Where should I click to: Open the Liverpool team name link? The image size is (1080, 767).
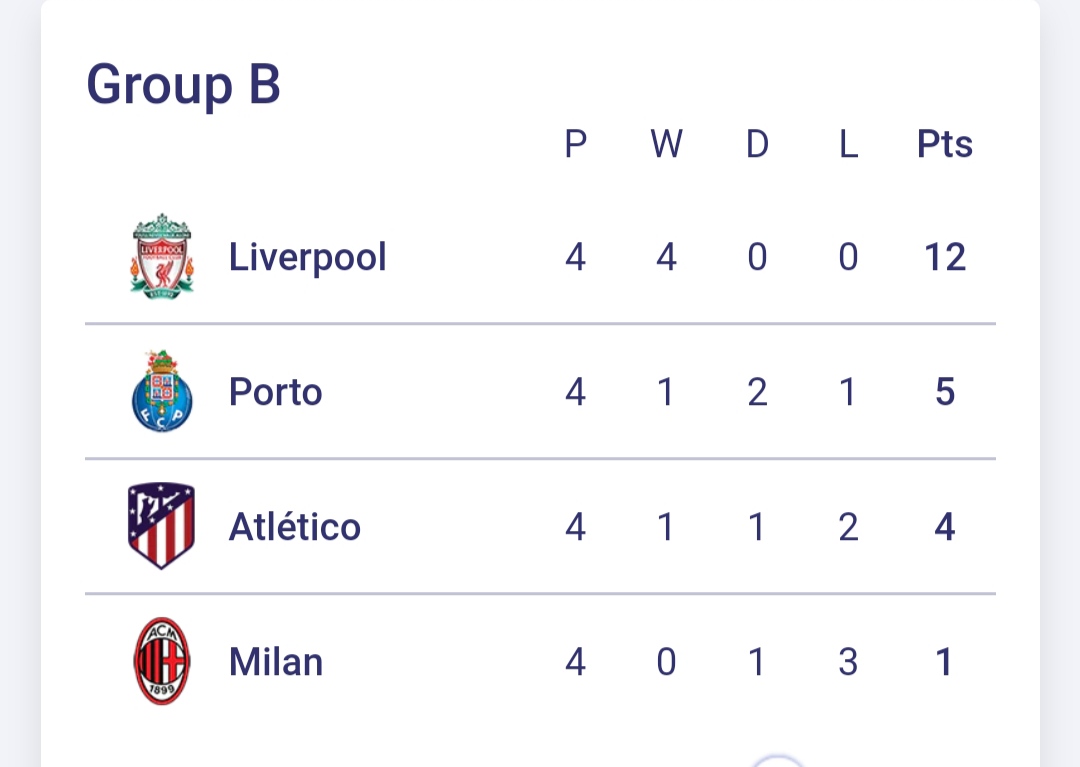pos(307,257)
